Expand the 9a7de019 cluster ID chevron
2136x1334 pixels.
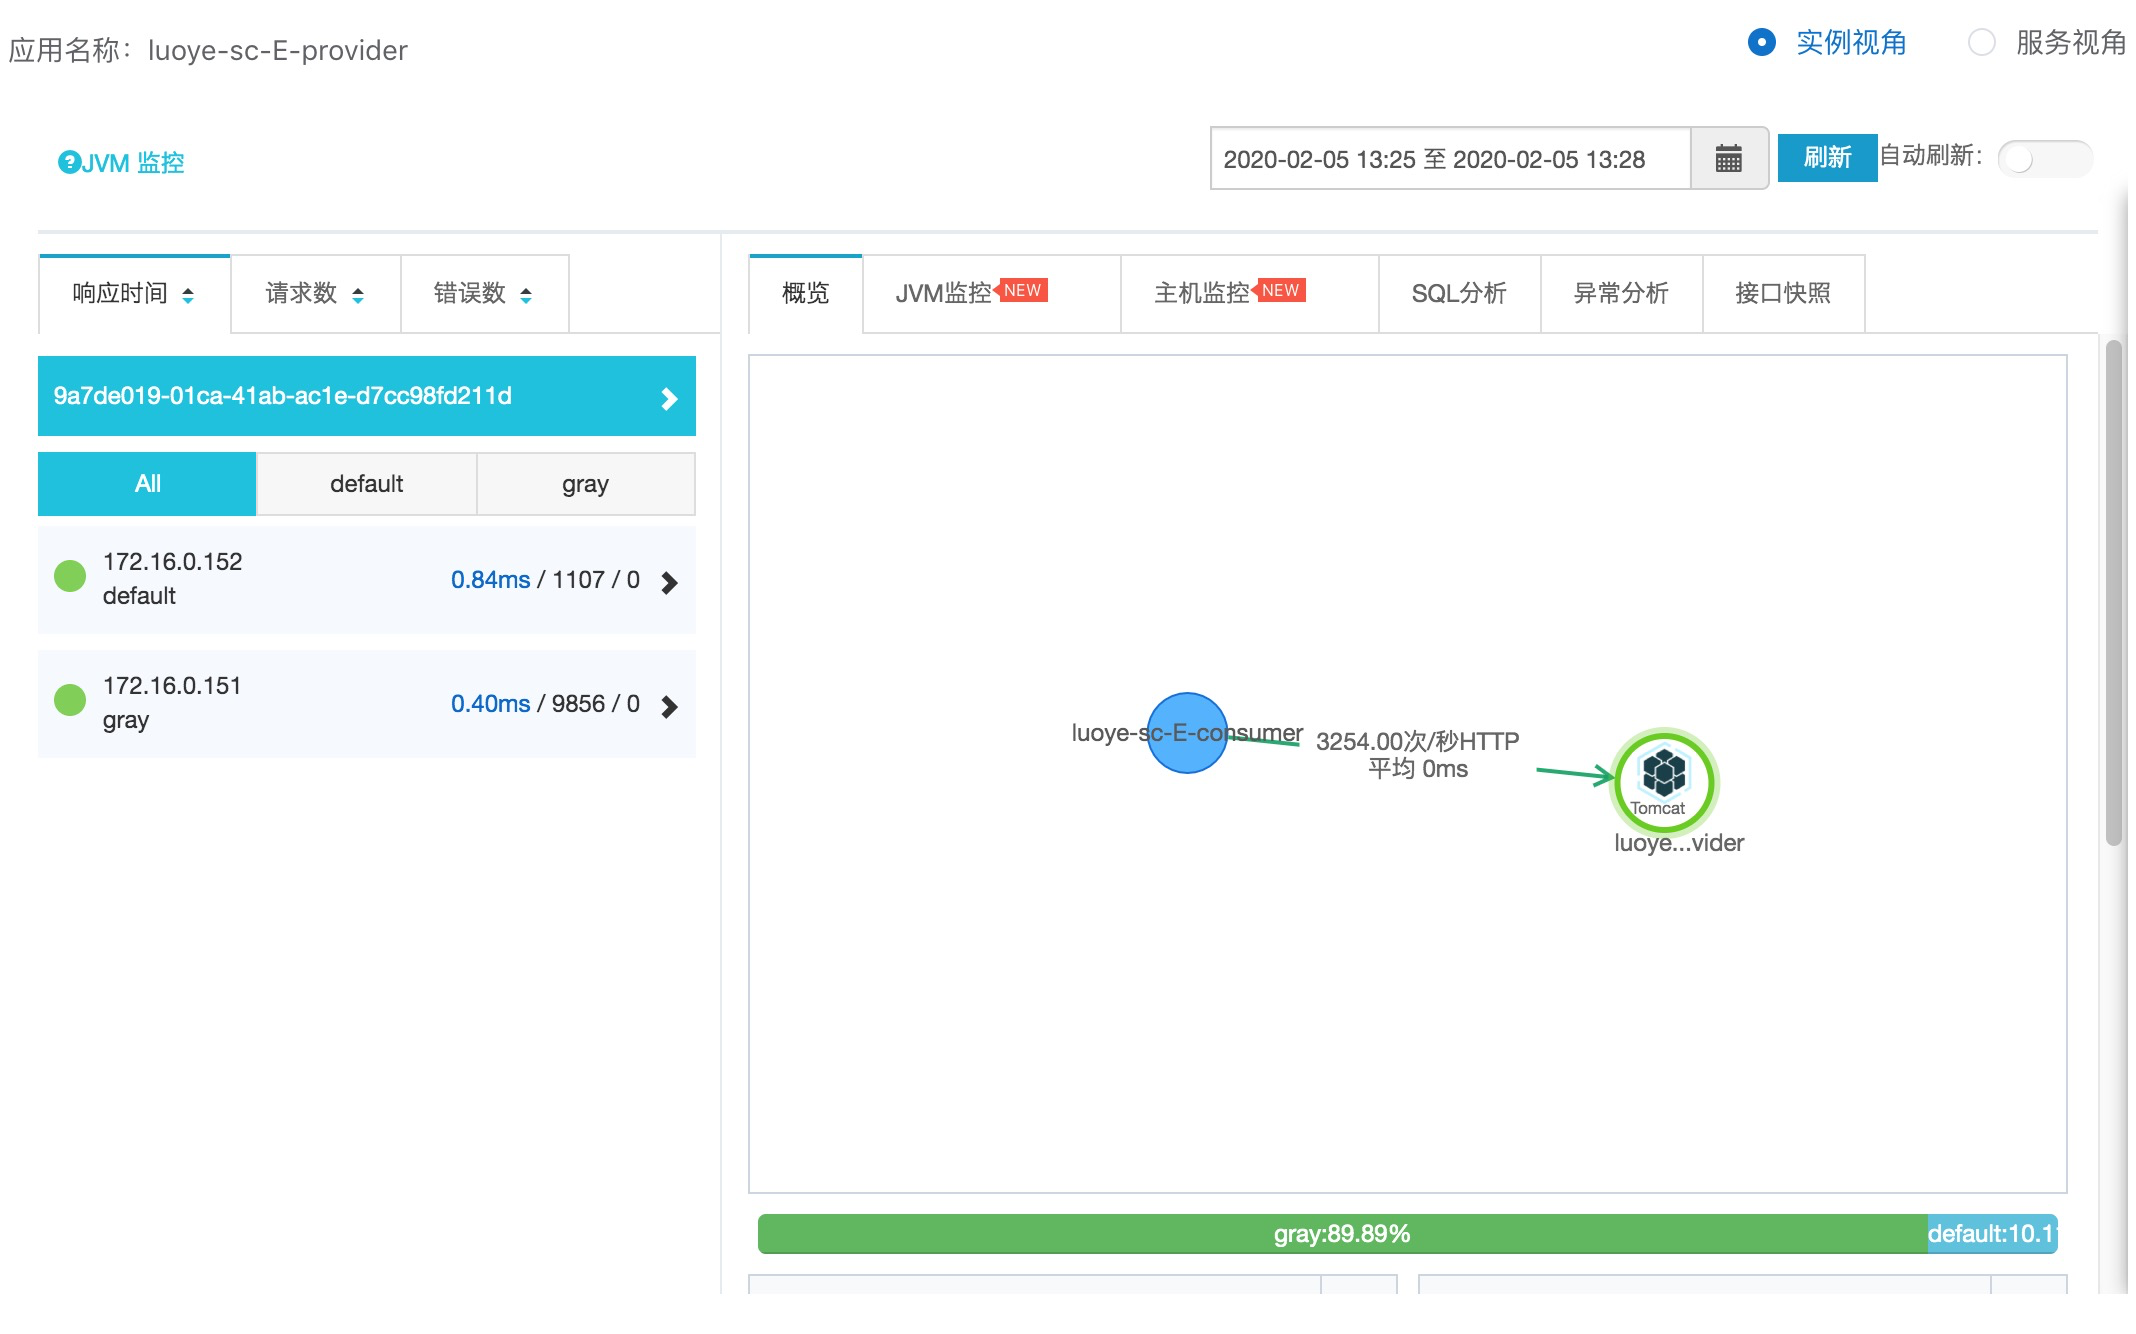tap(669, 398)
